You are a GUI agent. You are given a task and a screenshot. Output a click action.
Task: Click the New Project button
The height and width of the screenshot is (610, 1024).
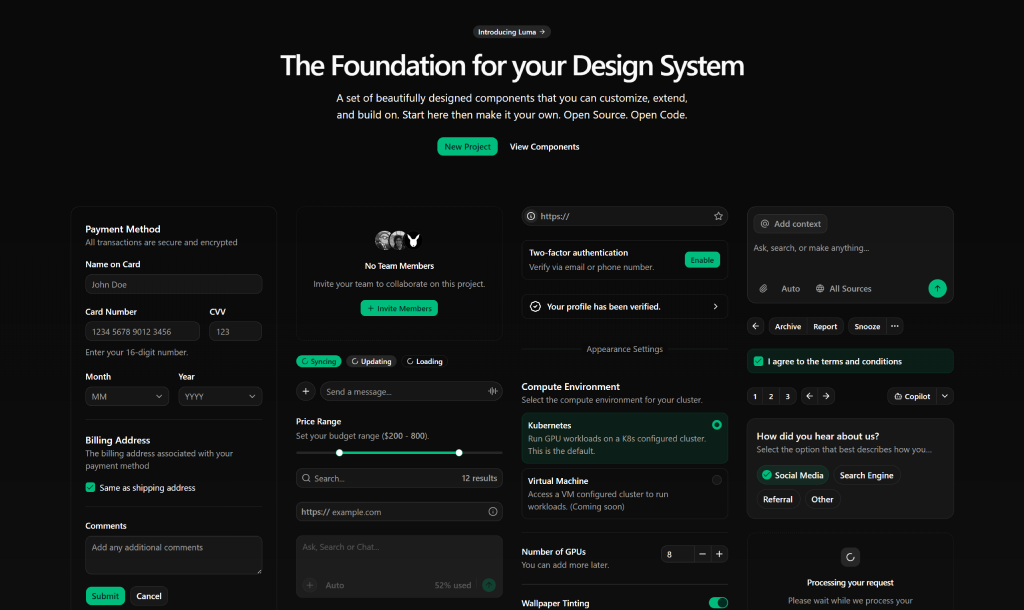467,146
